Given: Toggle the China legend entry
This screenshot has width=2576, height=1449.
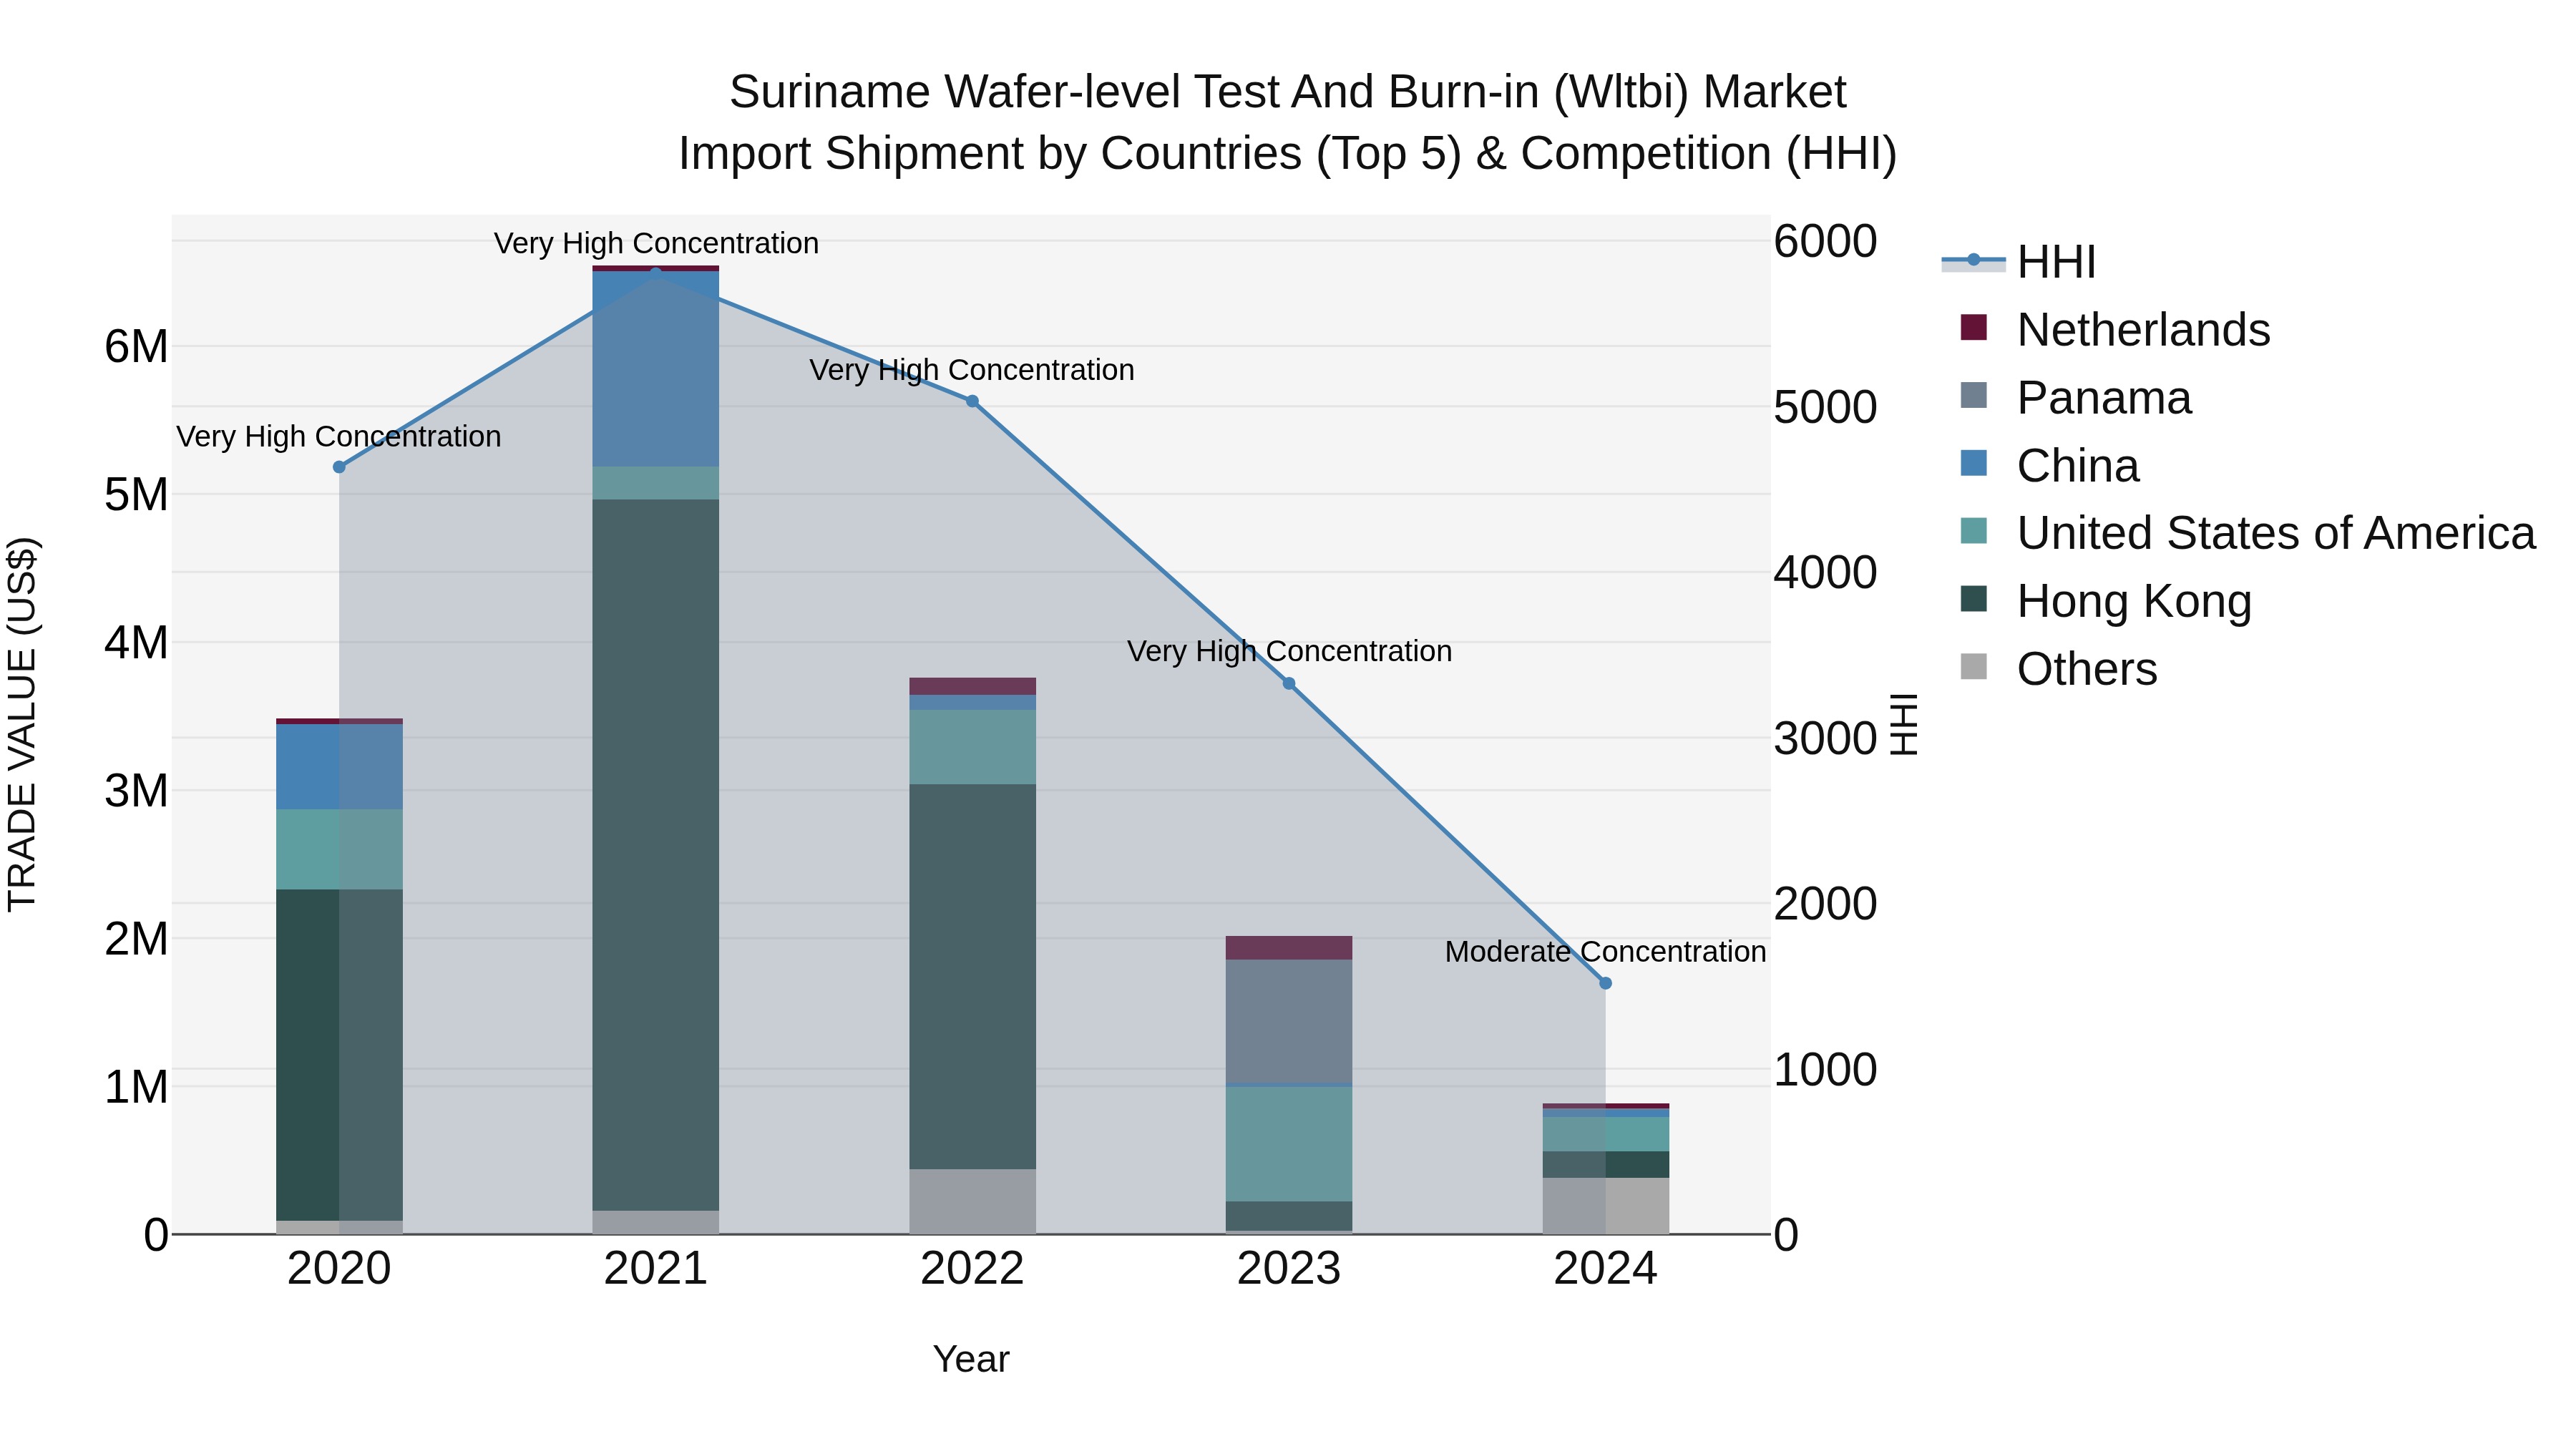Looking at the screenshot, I should pyautogui.click(x=2050, y=465).
